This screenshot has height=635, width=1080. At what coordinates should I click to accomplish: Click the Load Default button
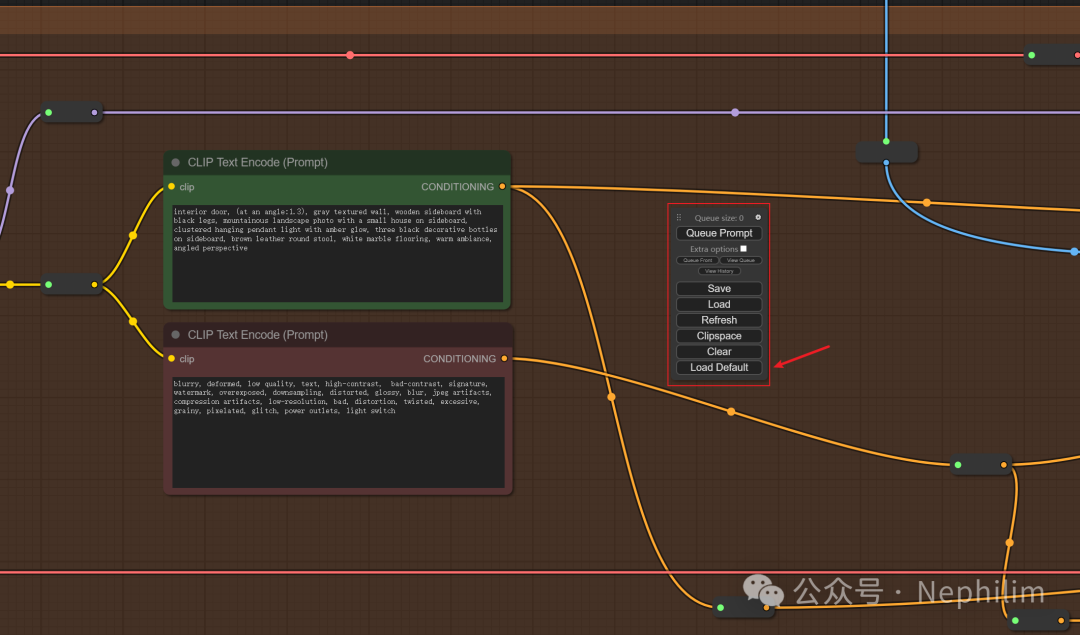coord(718,368)
